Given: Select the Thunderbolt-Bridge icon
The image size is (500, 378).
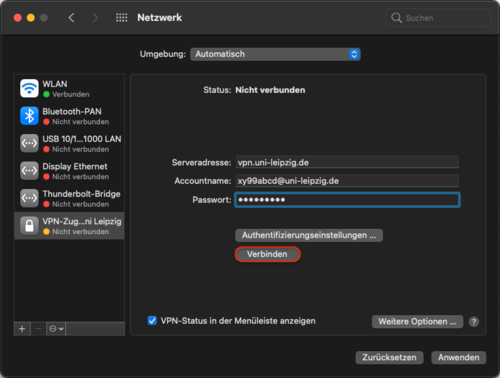Looking at the screenshot, I should pyautogui.click(x=29, y=198).
